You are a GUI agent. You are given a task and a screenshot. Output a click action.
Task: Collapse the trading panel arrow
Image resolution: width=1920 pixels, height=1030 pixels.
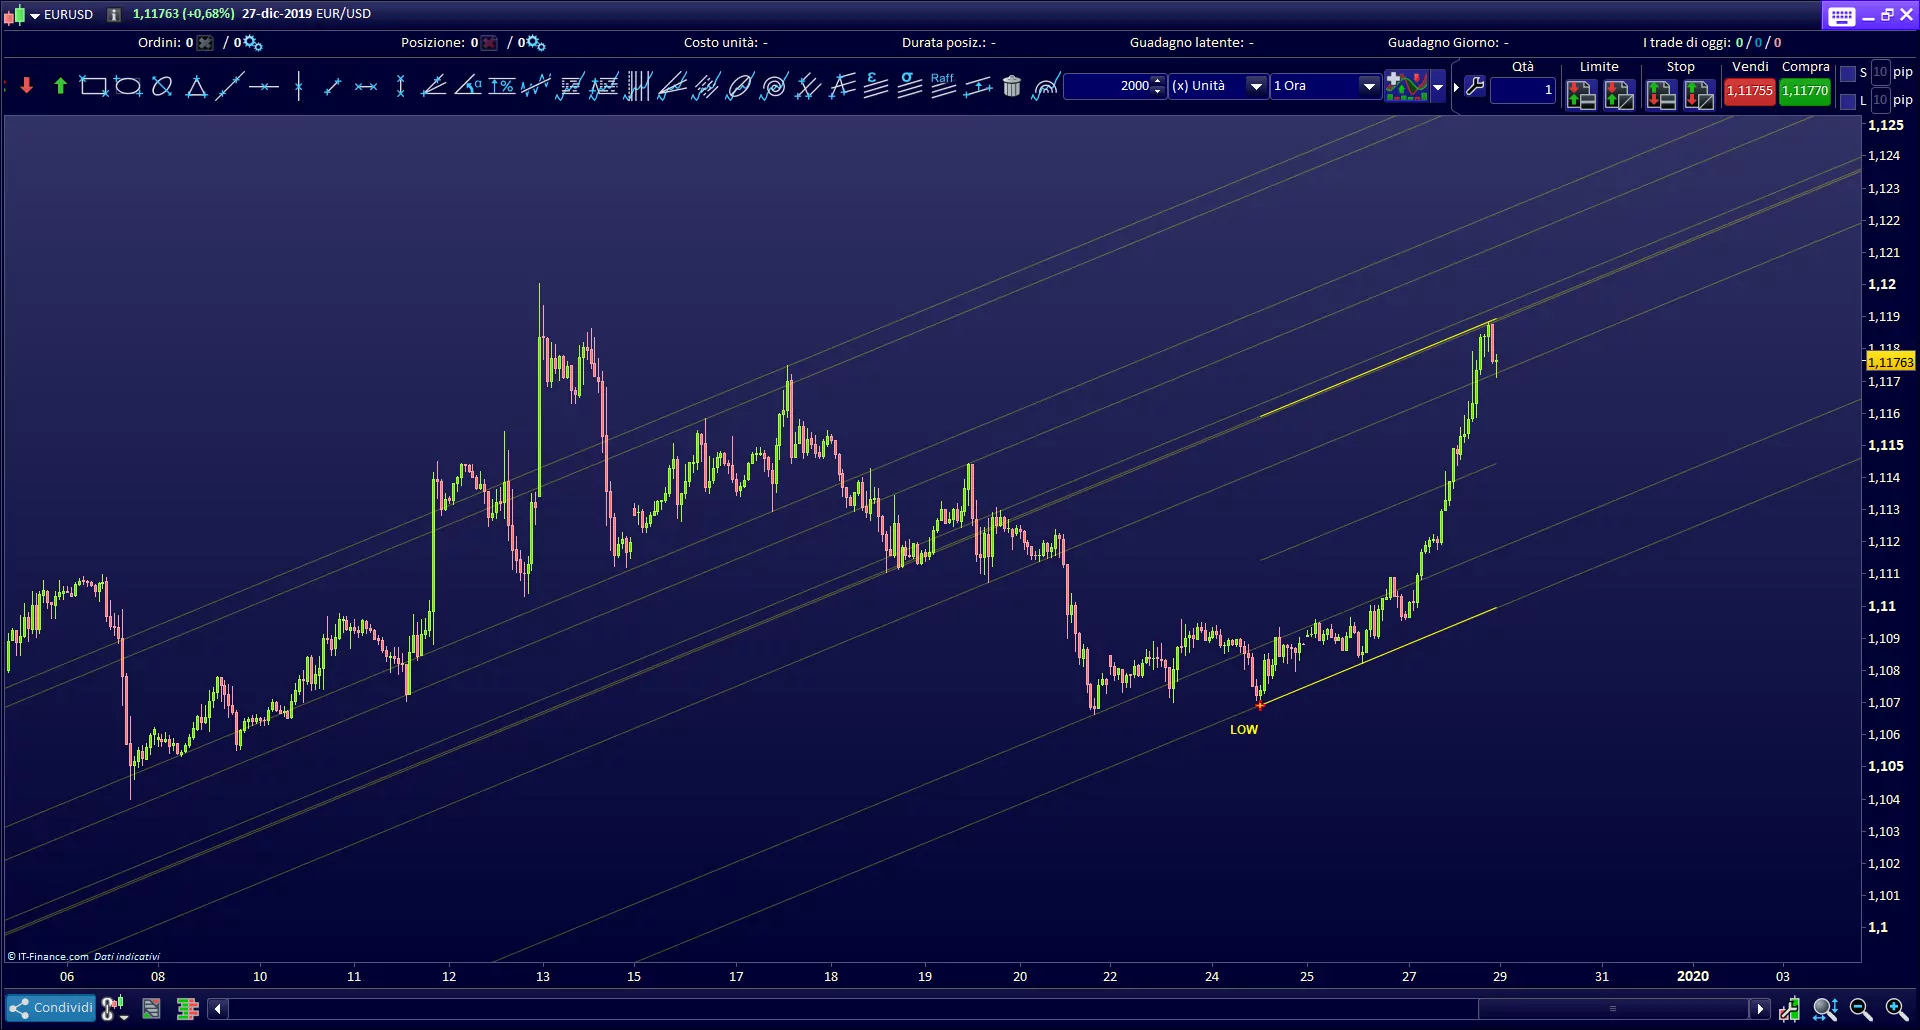(1456, 88)
